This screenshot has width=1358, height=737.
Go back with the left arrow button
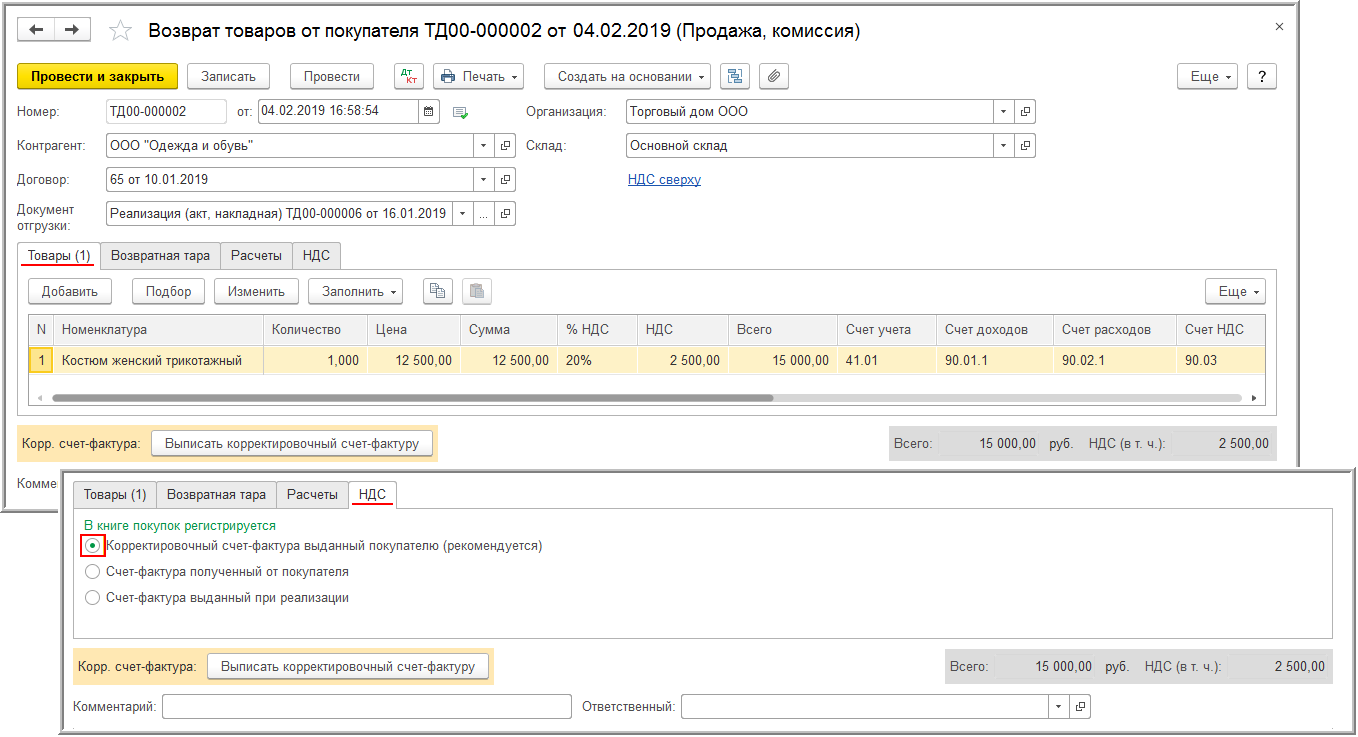(x=37, y=30)
